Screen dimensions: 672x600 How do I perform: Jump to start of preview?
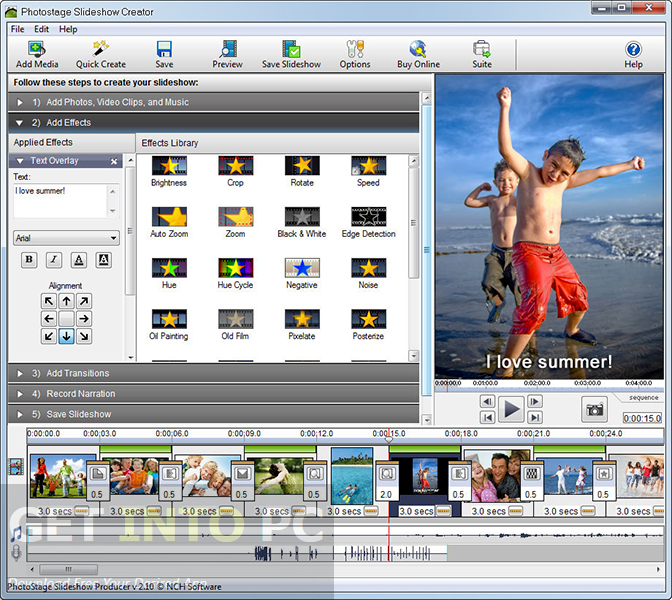pyautogui.click(x=488, y=417)
